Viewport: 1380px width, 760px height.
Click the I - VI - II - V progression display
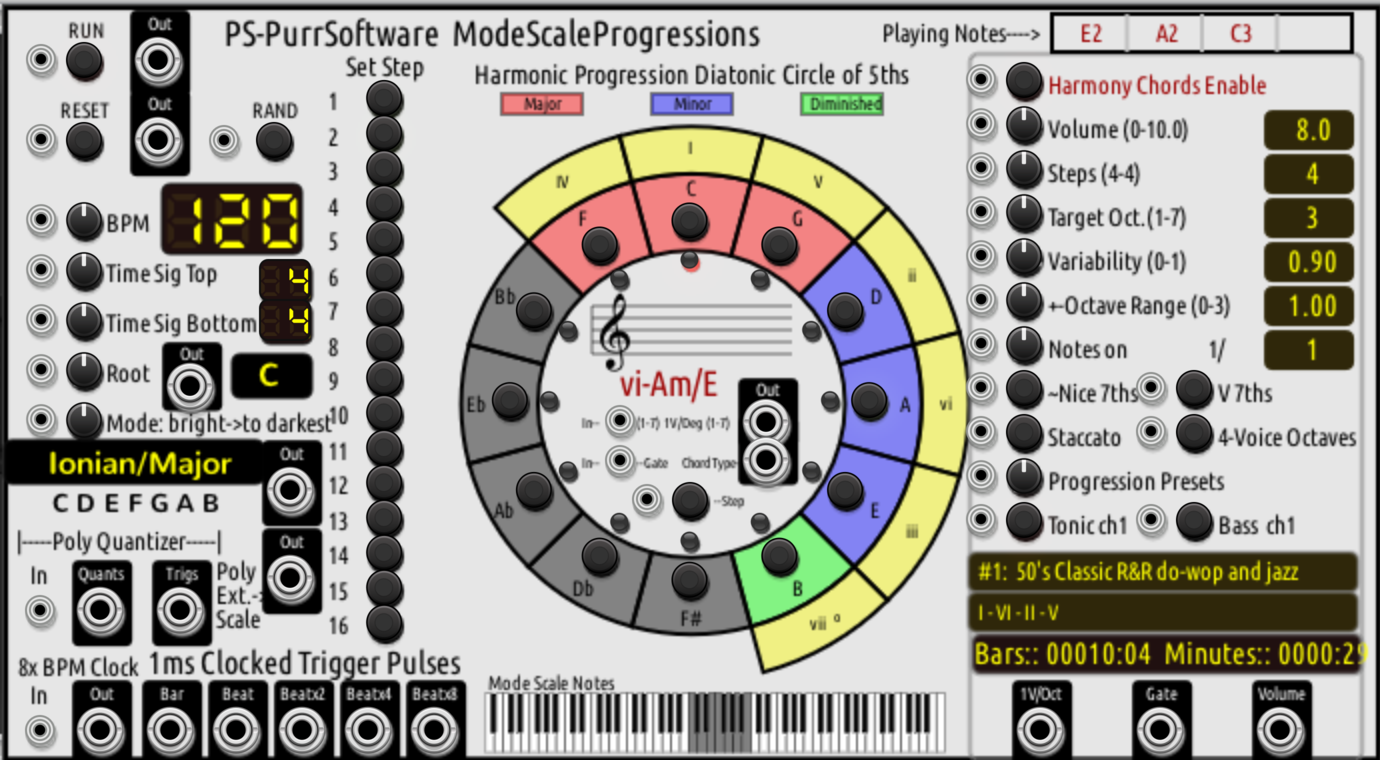[x=1163, y=611]
